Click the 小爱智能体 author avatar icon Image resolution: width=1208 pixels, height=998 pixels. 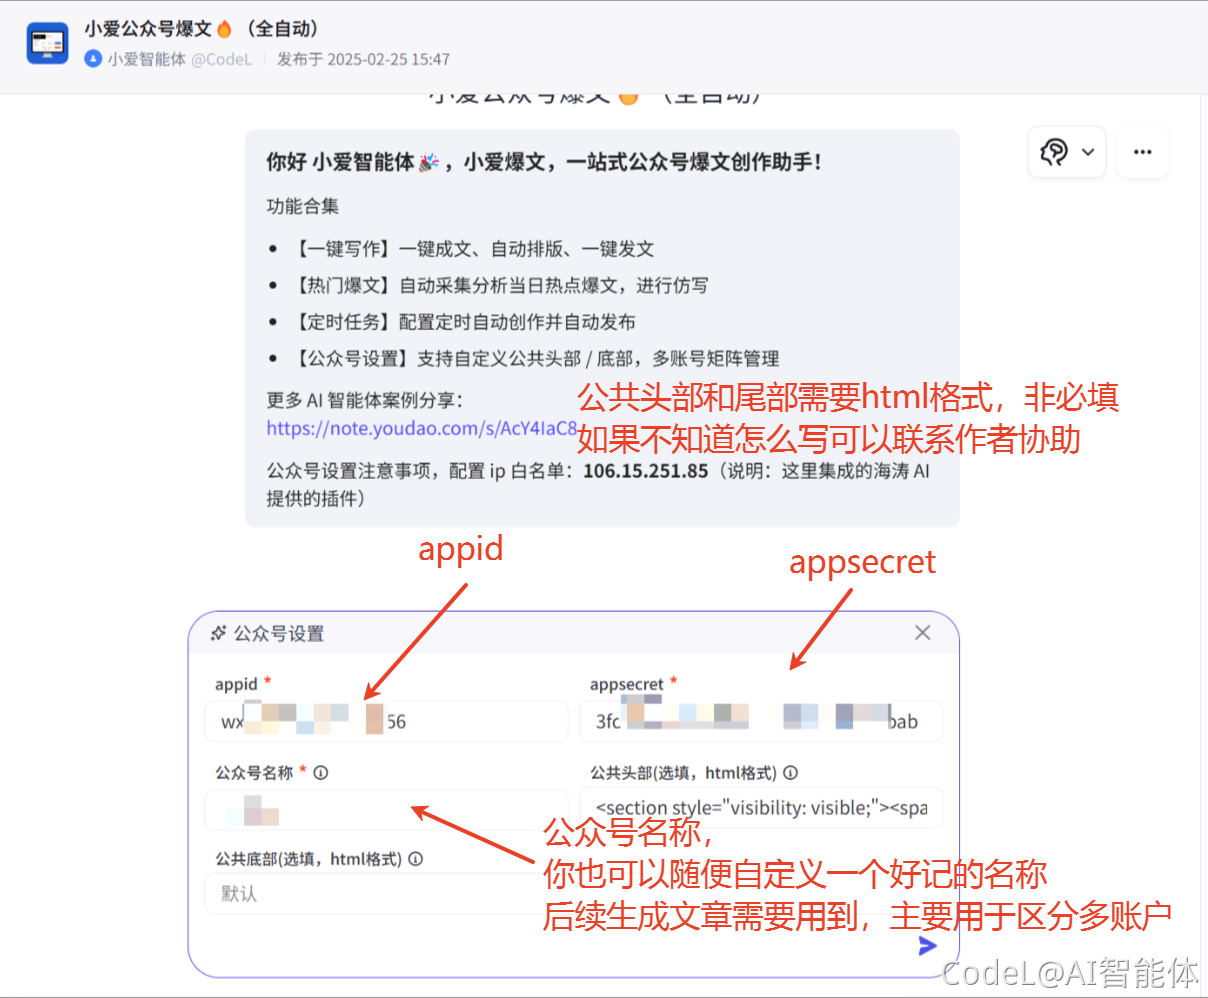tap(93, 59)
